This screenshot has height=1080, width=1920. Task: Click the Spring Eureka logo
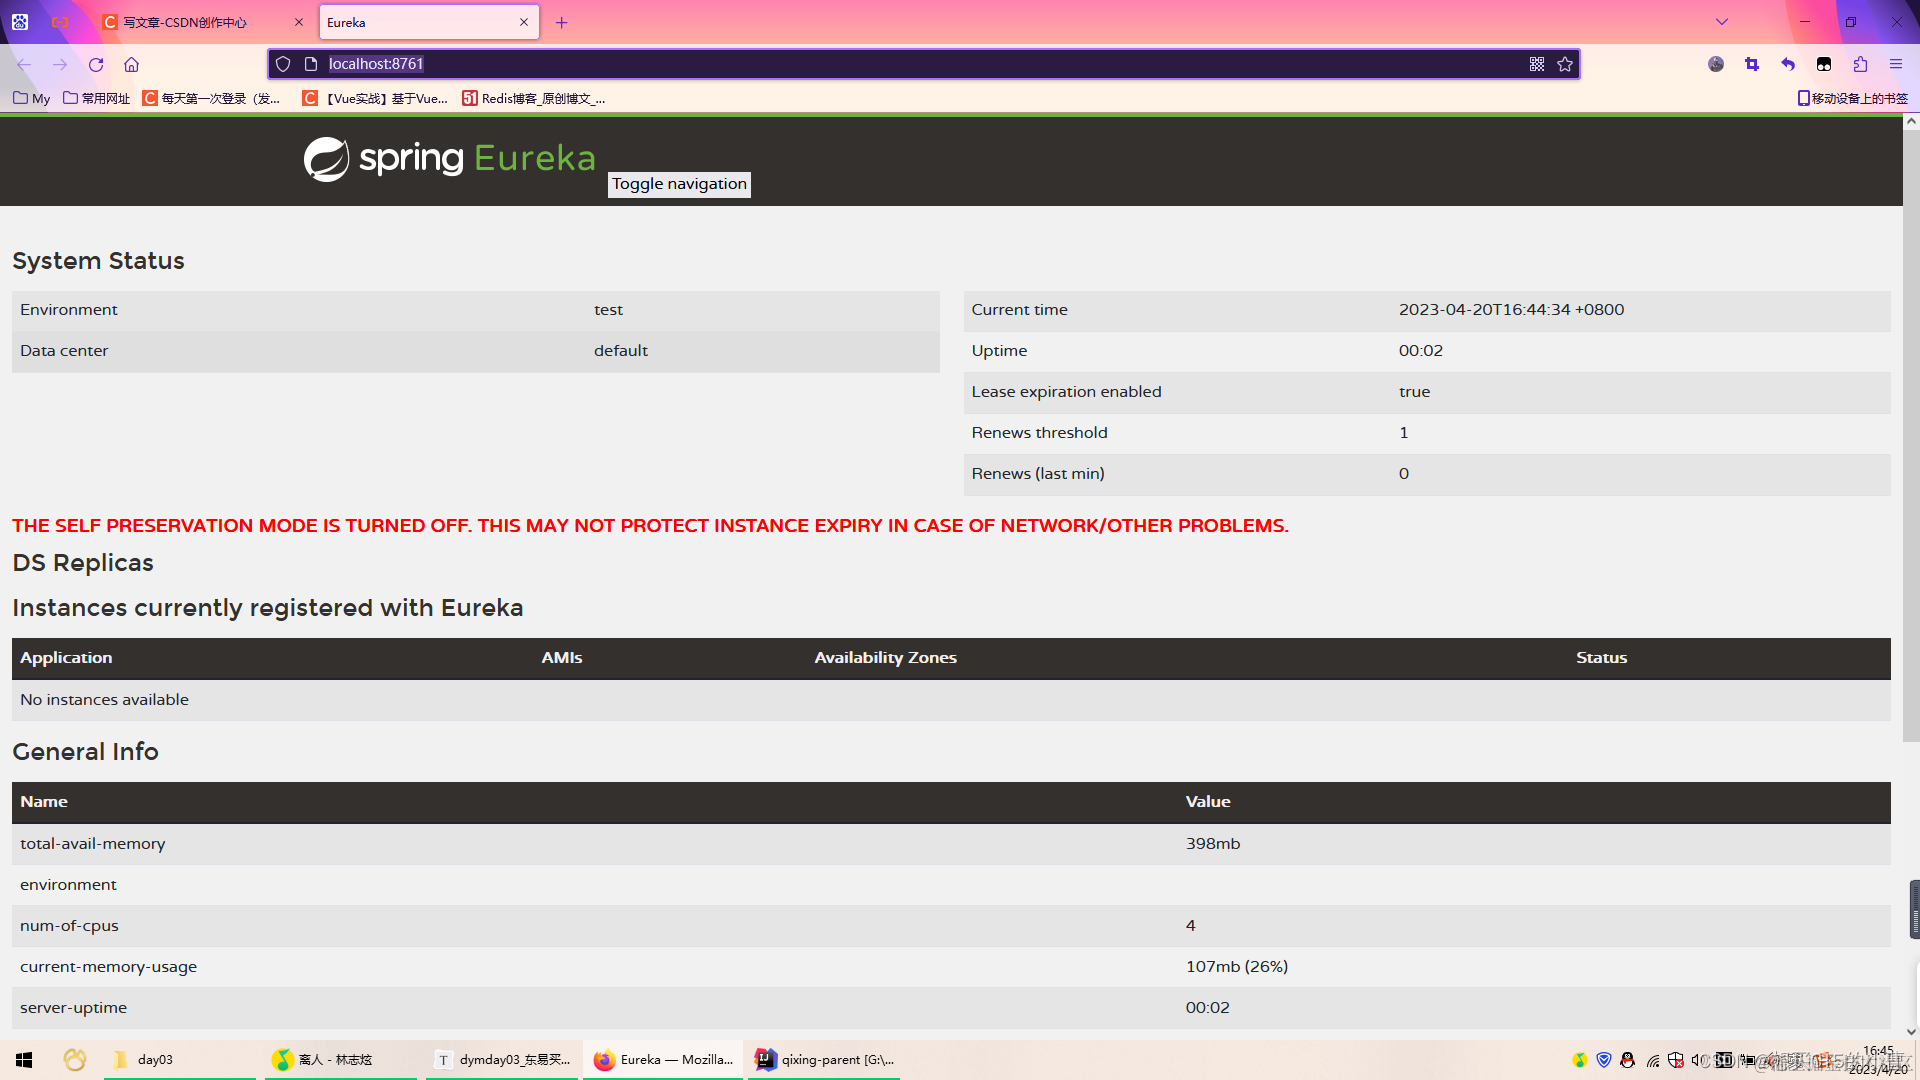coord(449,158)
